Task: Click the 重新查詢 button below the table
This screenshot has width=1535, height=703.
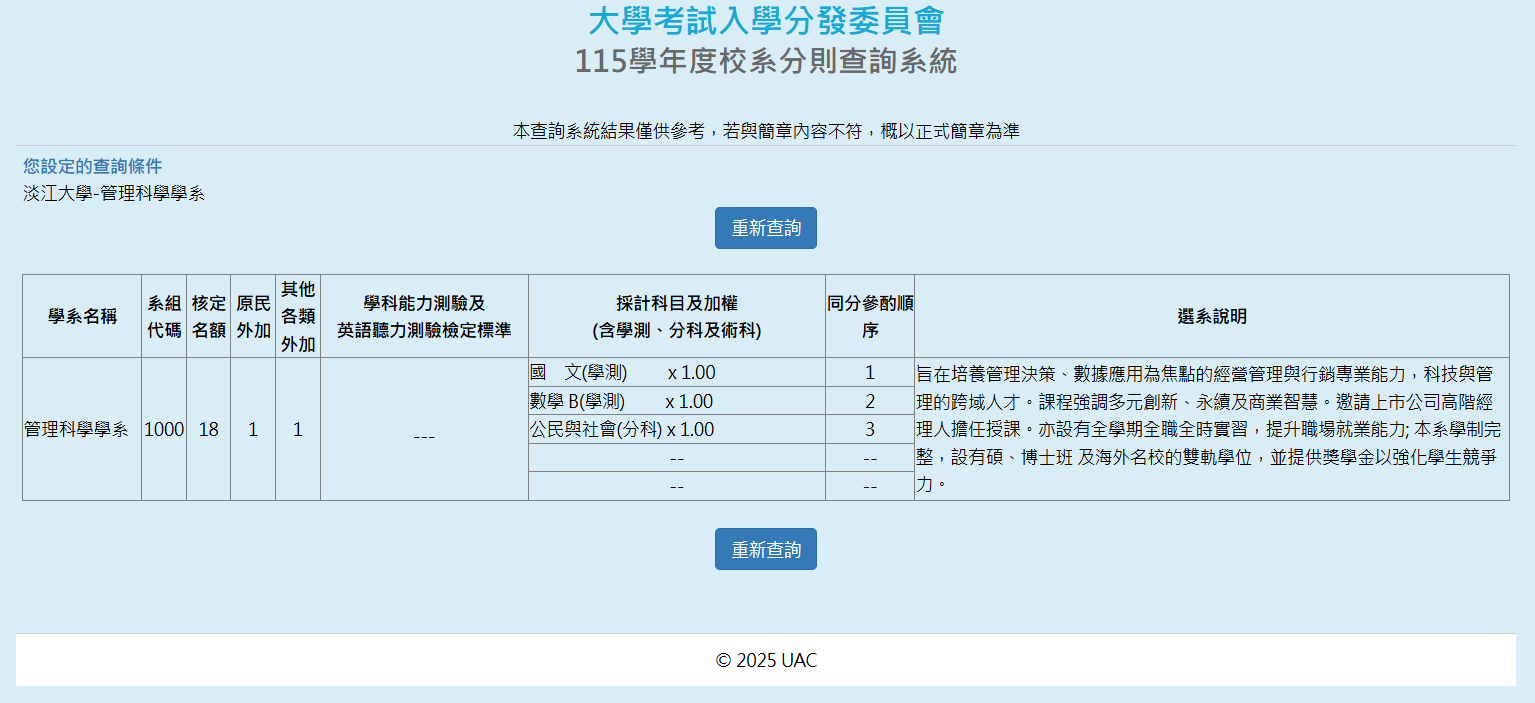Action: tap(765, 549)
